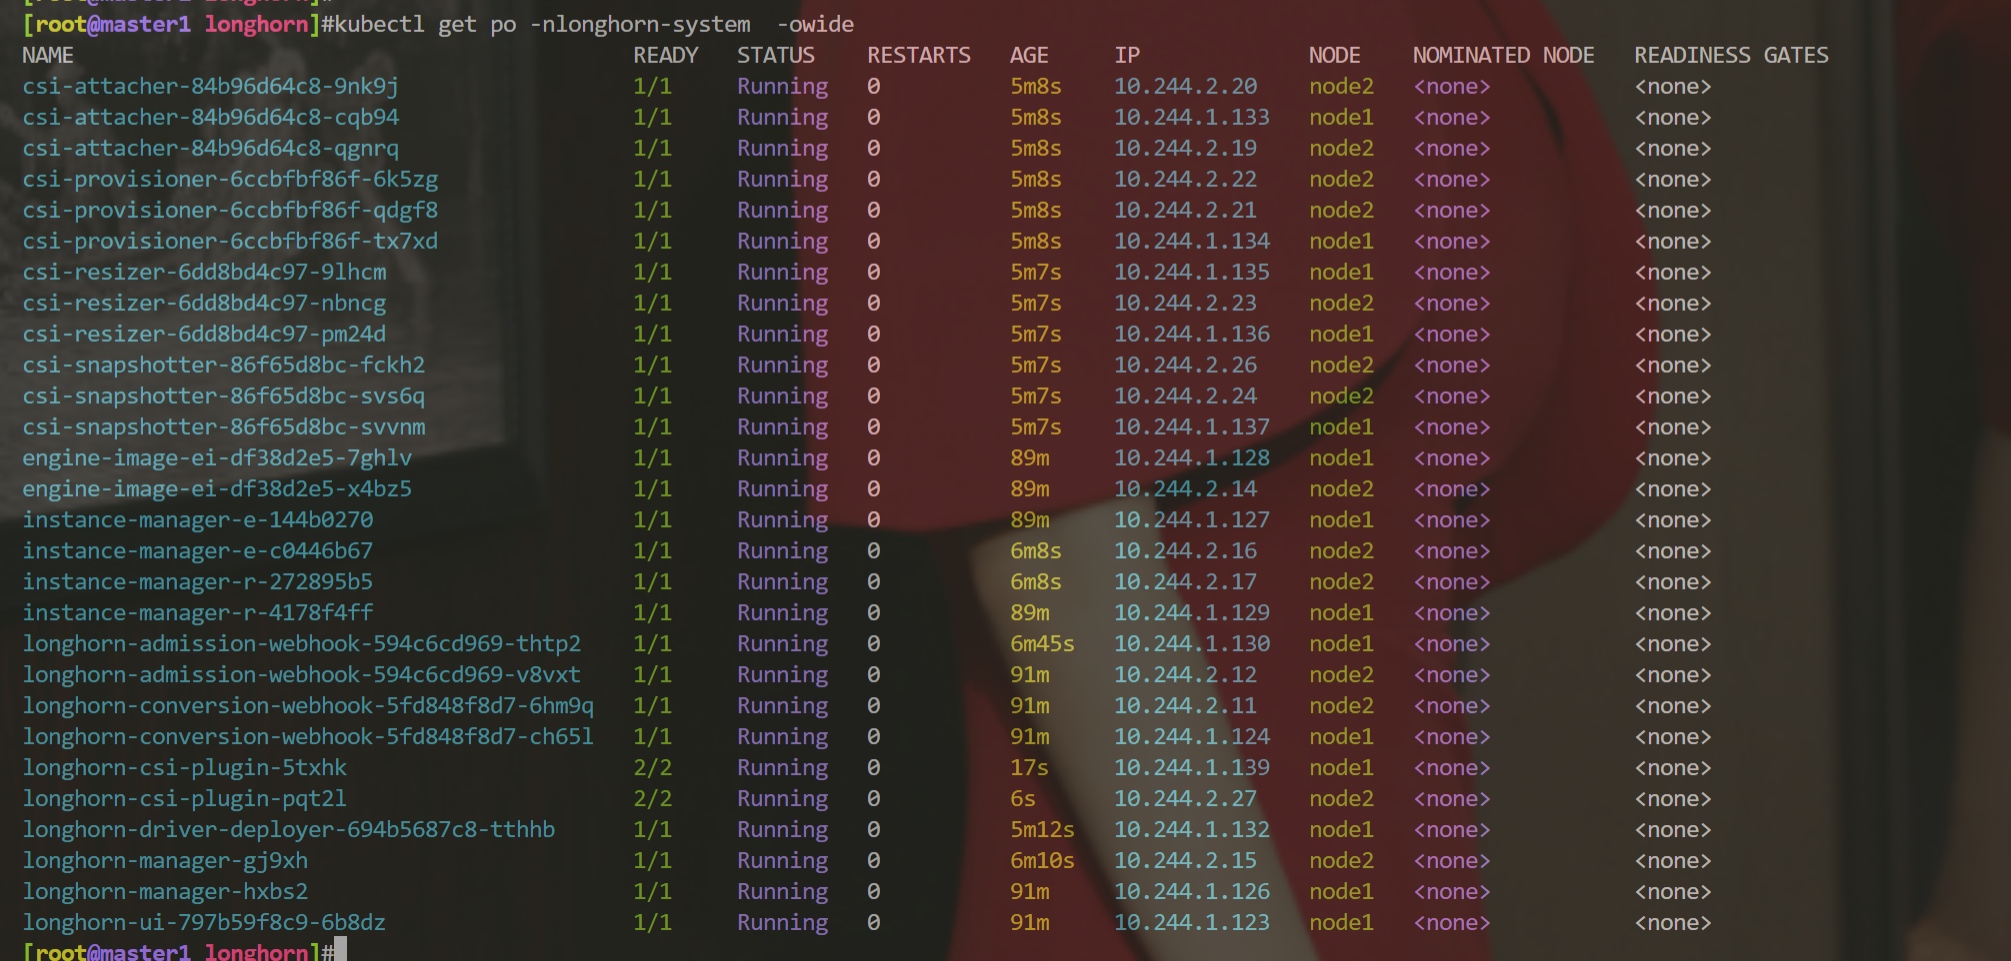Click the 6m45s age value

tap(1042, 644)
